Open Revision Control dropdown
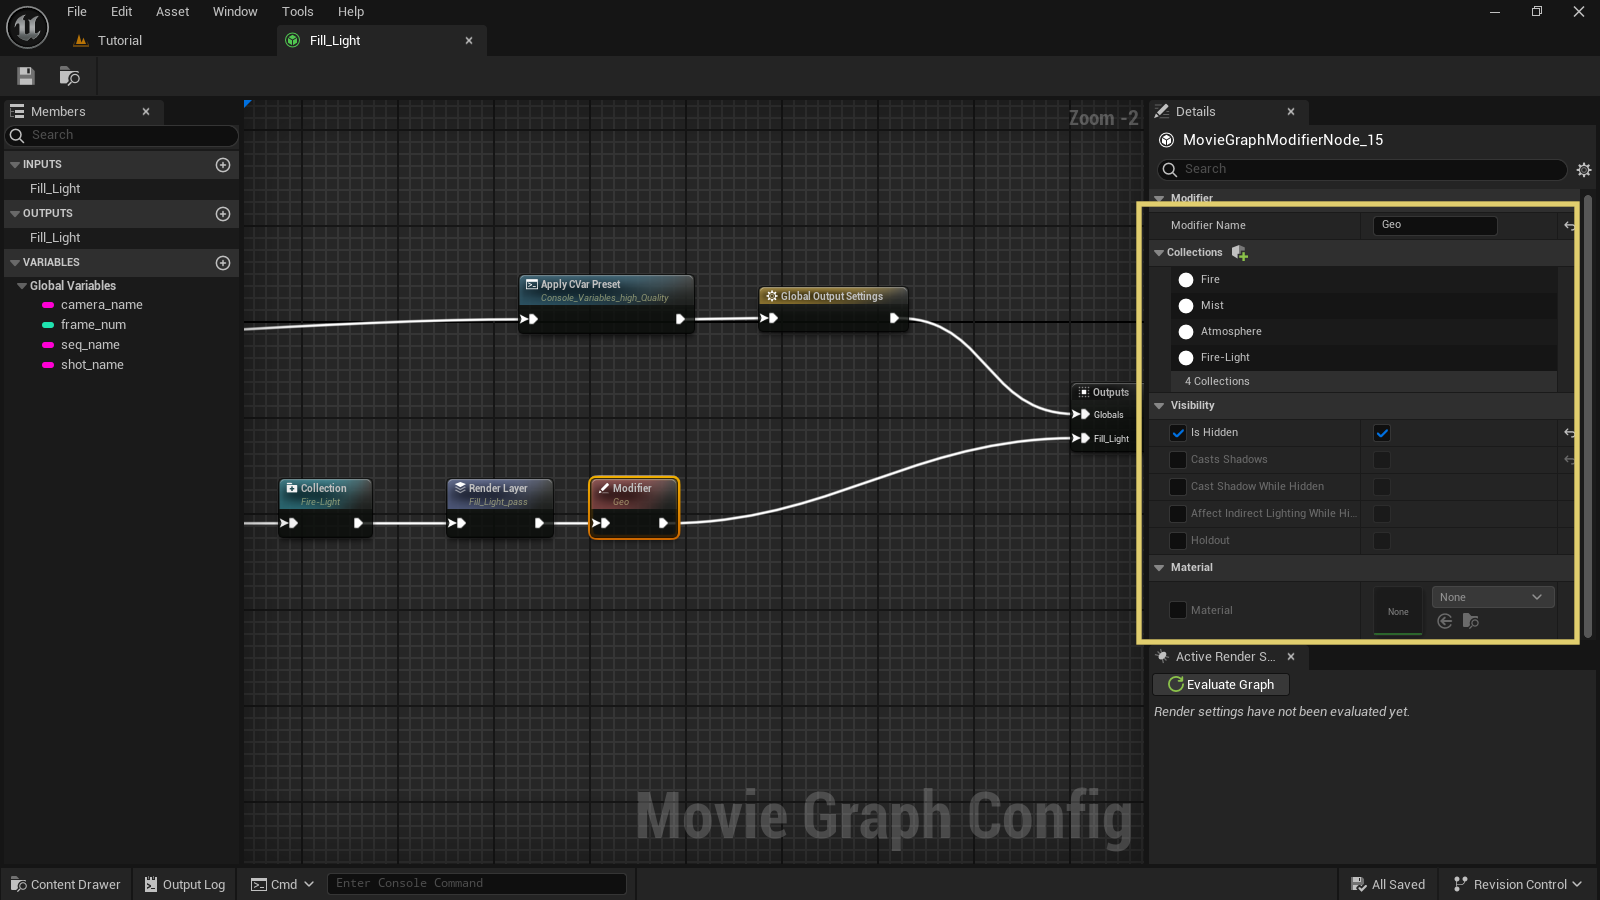 (1517, 884)
